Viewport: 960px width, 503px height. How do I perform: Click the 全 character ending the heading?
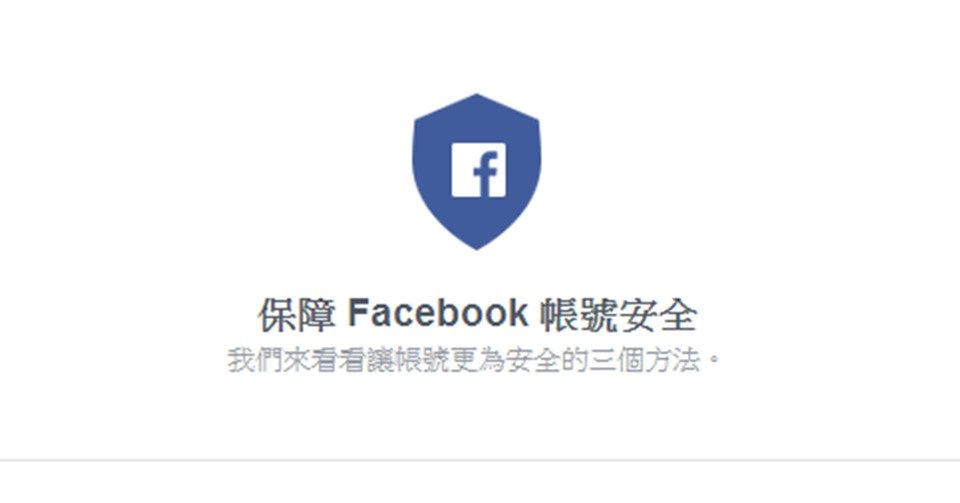[678, 315]
